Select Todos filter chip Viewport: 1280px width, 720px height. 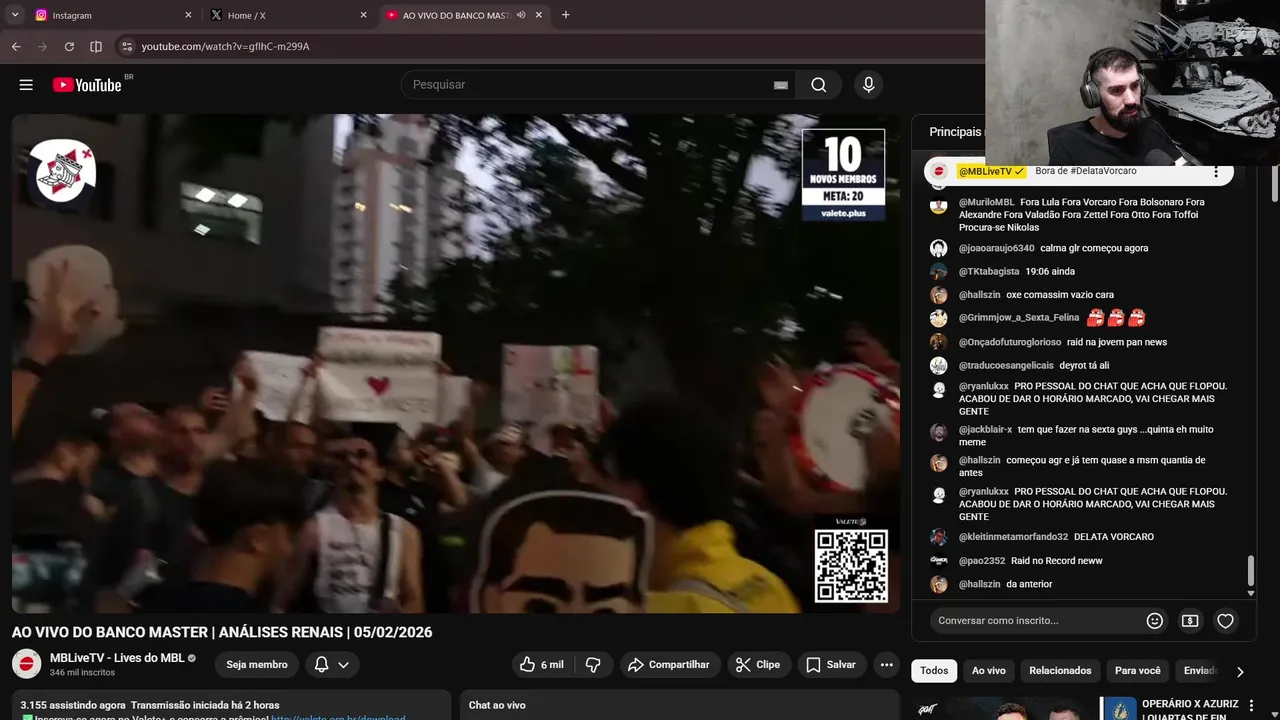(934, 671)
